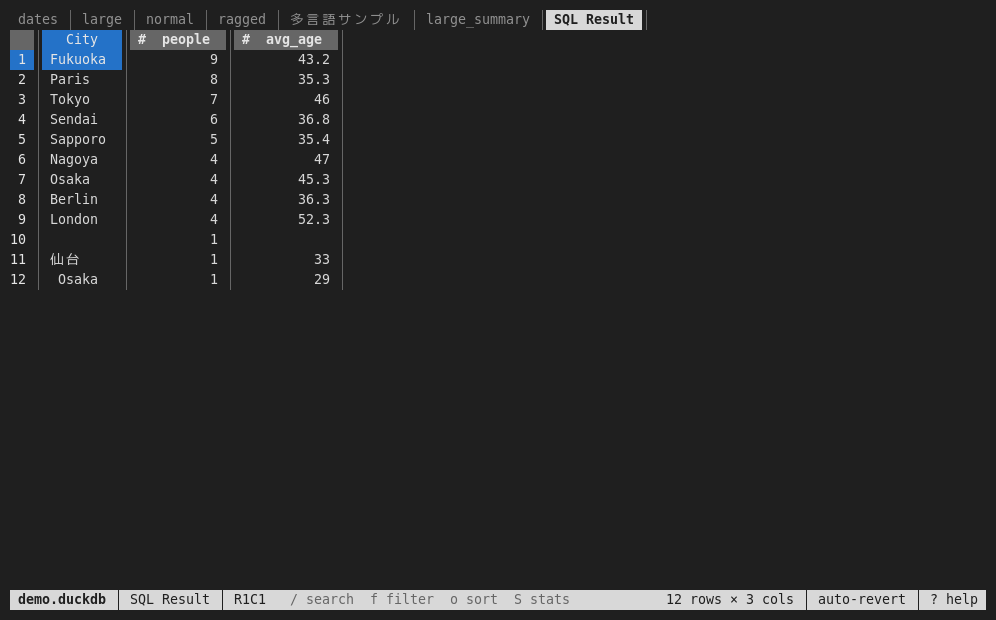Click the number type icon beside avg_age
The height and width of the screenshot is (620, 996).
click(246, 39)
